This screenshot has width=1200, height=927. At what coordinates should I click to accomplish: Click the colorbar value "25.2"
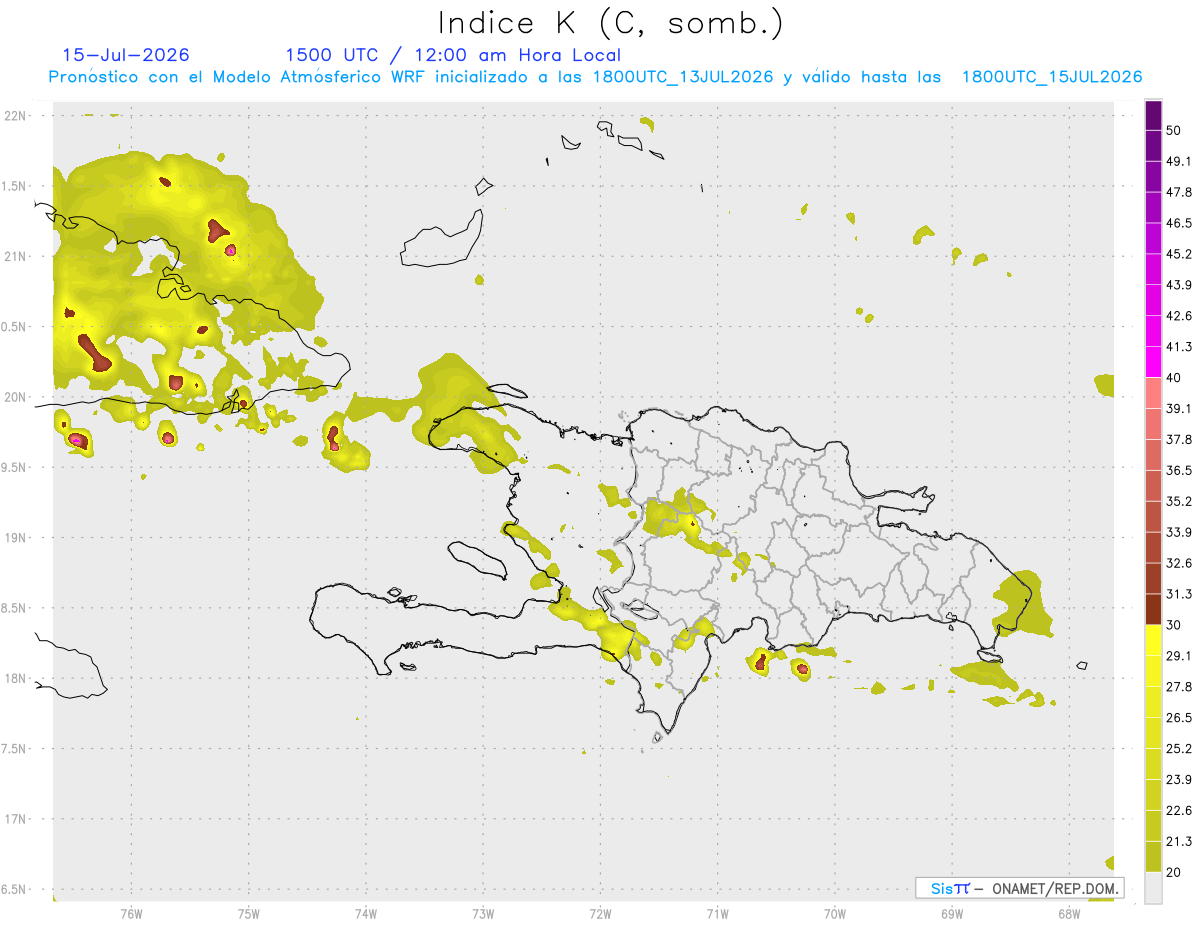pyautogui.click(x=1179, y=749)
